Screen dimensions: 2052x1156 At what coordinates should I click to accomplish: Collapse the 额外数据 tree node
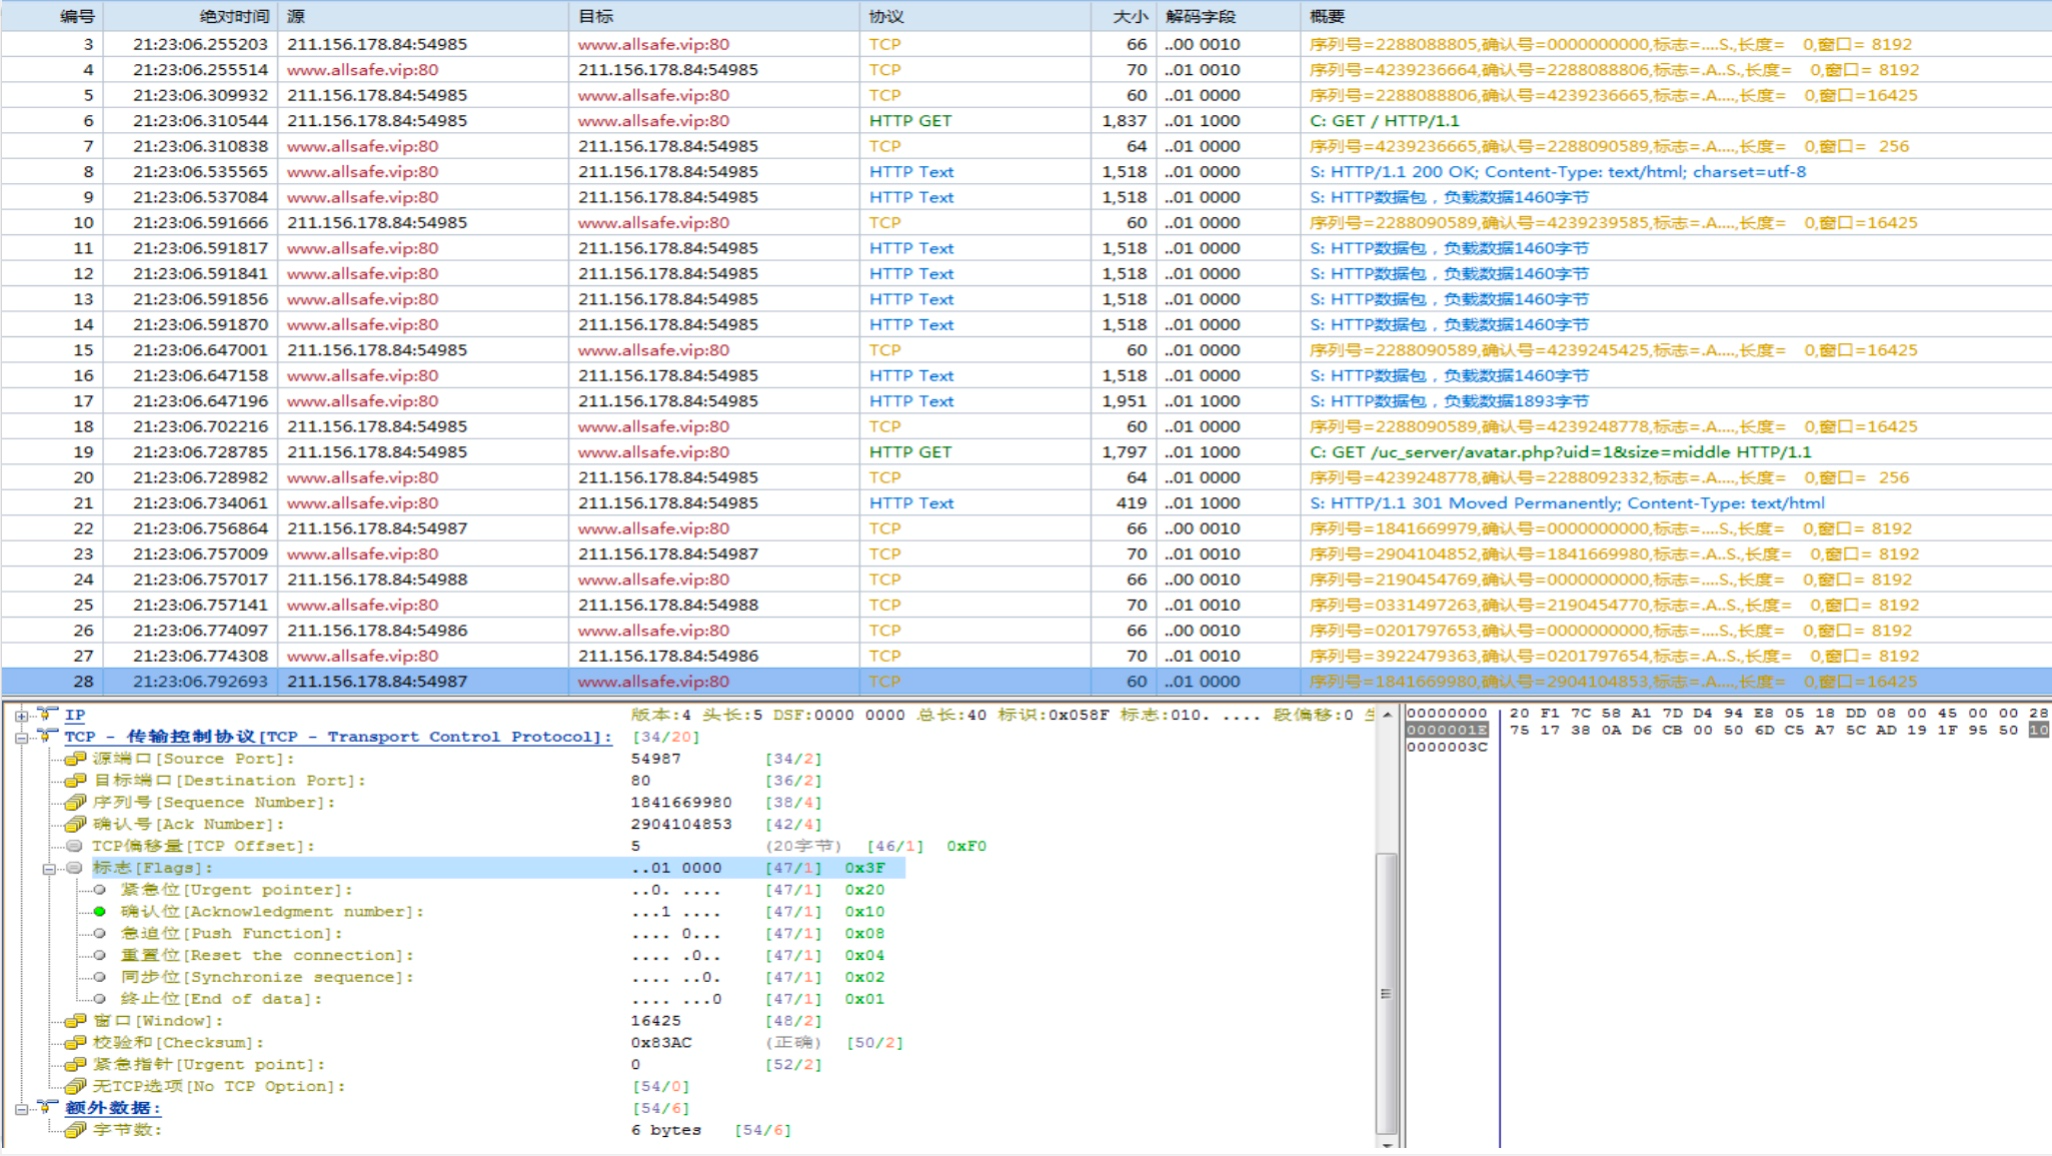coord(21,1109)
